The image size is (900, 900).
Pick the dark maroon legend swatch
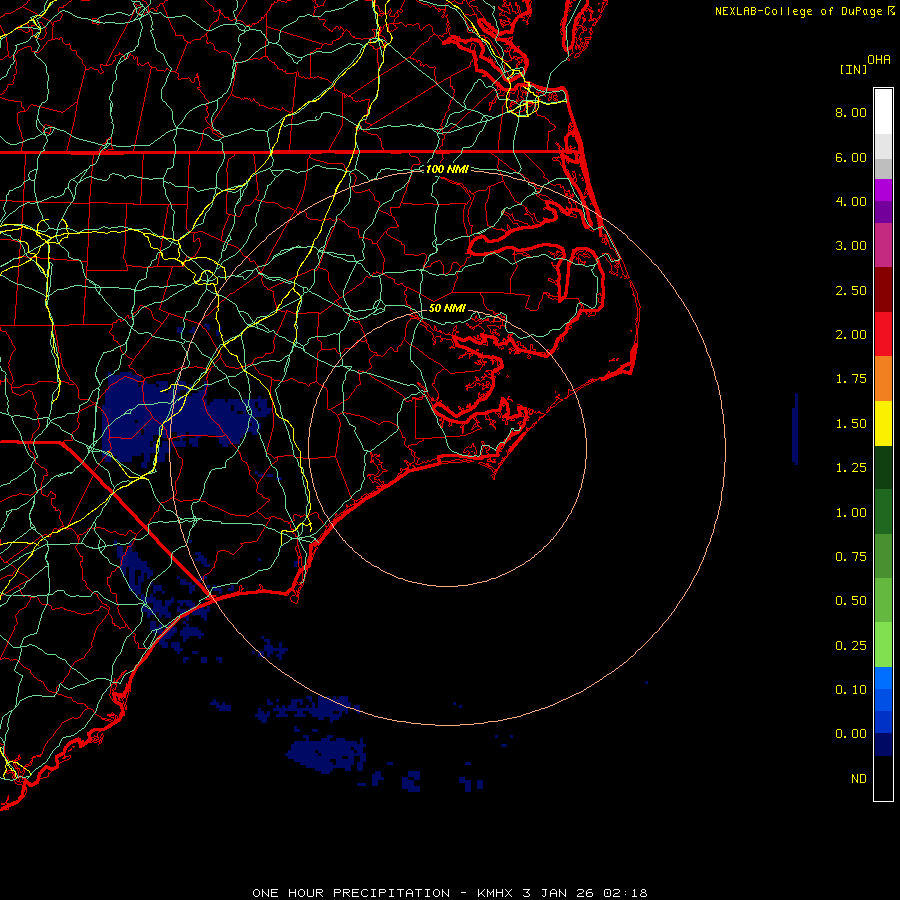[x=883, y=290]
